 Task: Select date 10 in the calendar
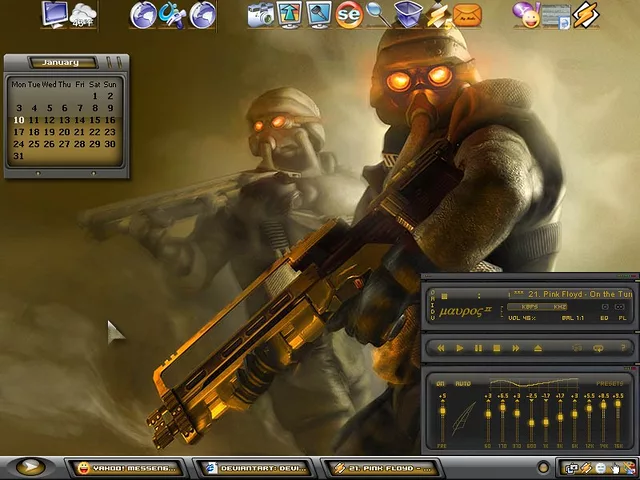point(19,120)
